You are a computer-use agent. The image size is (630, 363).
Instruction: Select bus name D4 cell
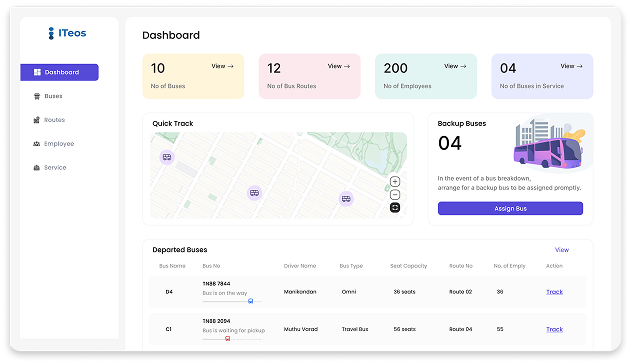click(x=169, y=292)
